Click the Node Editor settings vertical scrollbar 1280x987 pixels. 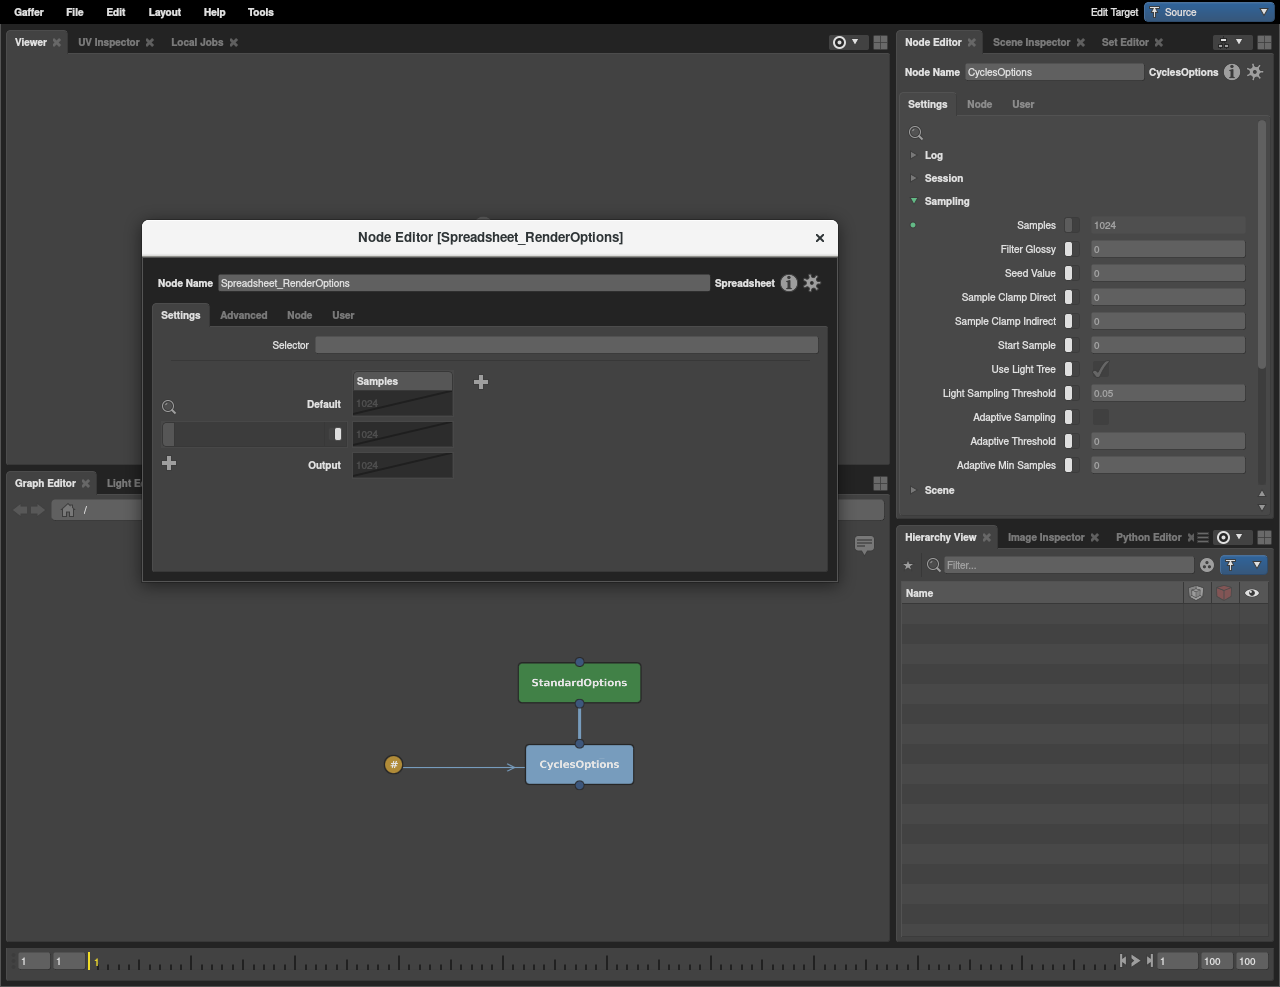[x=1262, y=245]
